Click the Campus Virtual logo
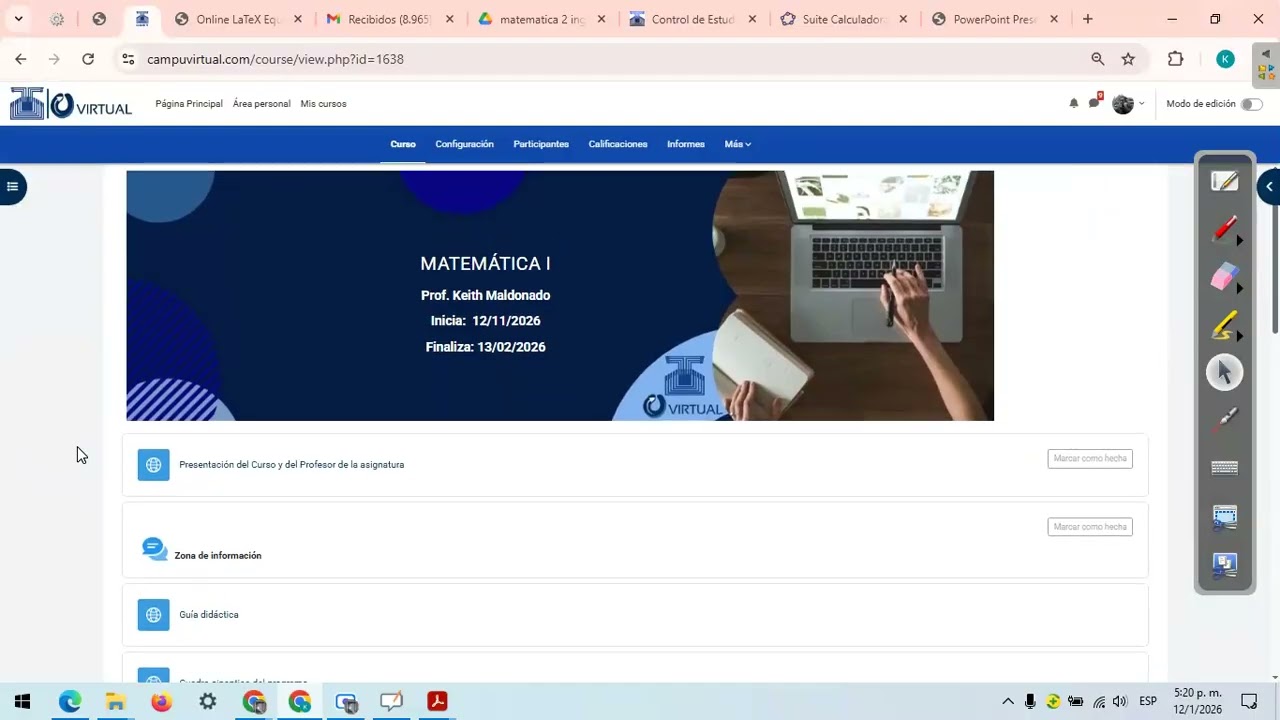 tap(71, 104)
